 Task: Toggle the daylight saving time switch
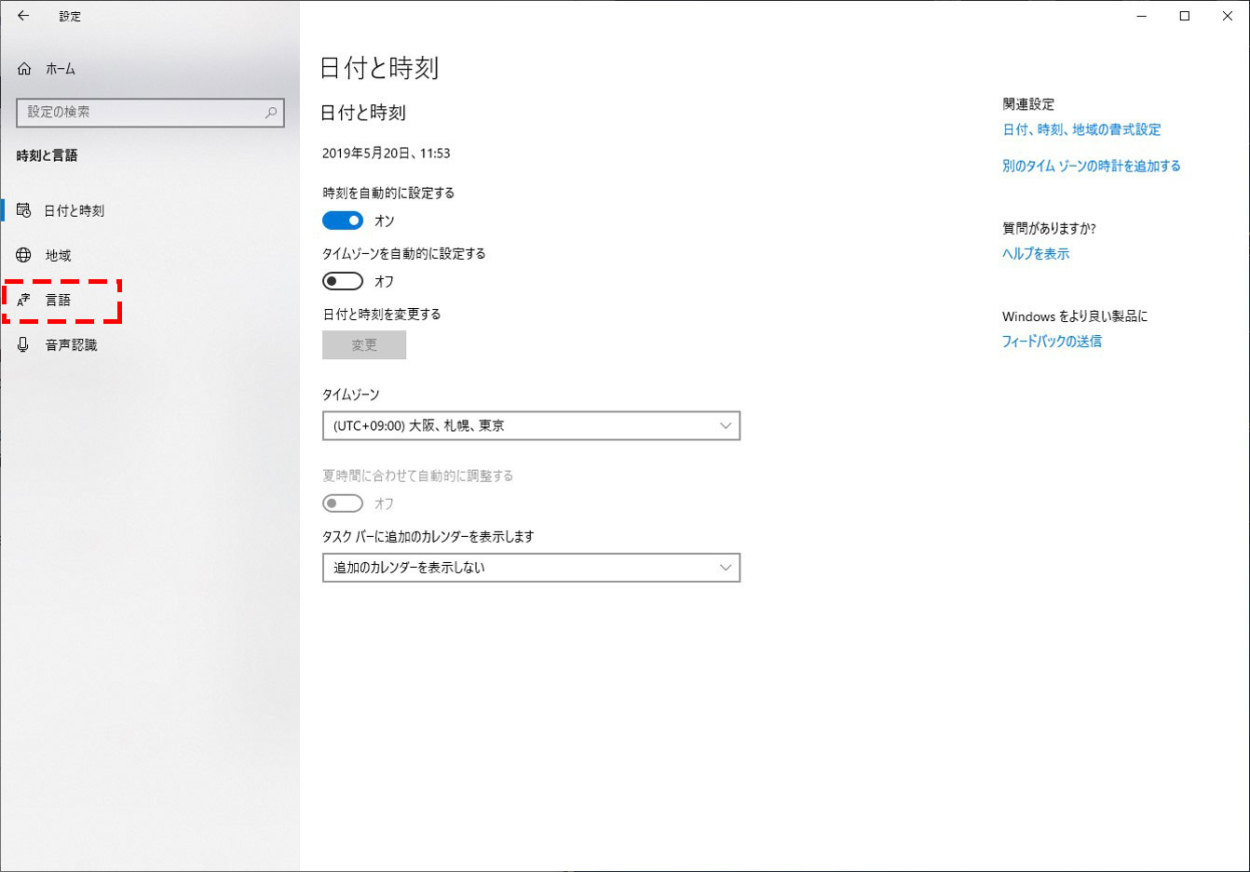[x=342, y=503]
